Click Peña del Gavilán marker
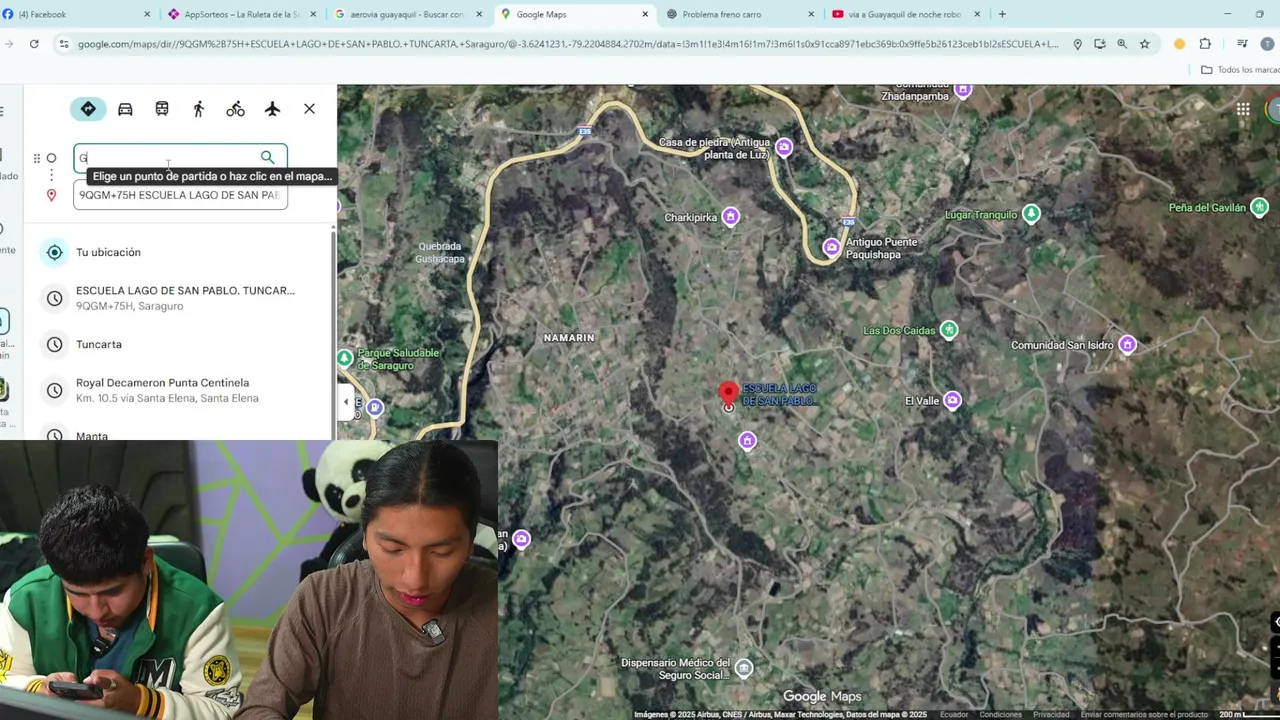The width and height of the screenshot is (1280, 720). click(x=1260, y=207)
